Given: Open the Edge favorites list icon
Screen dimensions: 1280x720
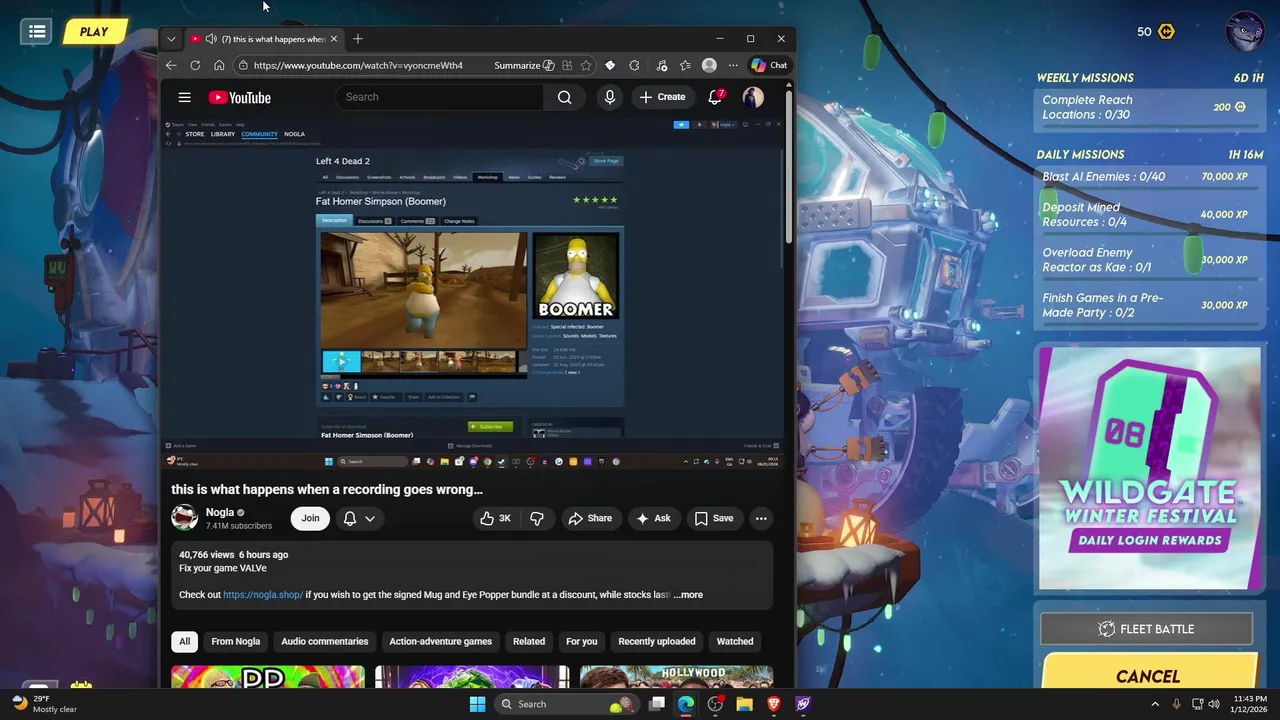Looking at the screenshot, I should (x=685, y=65).
